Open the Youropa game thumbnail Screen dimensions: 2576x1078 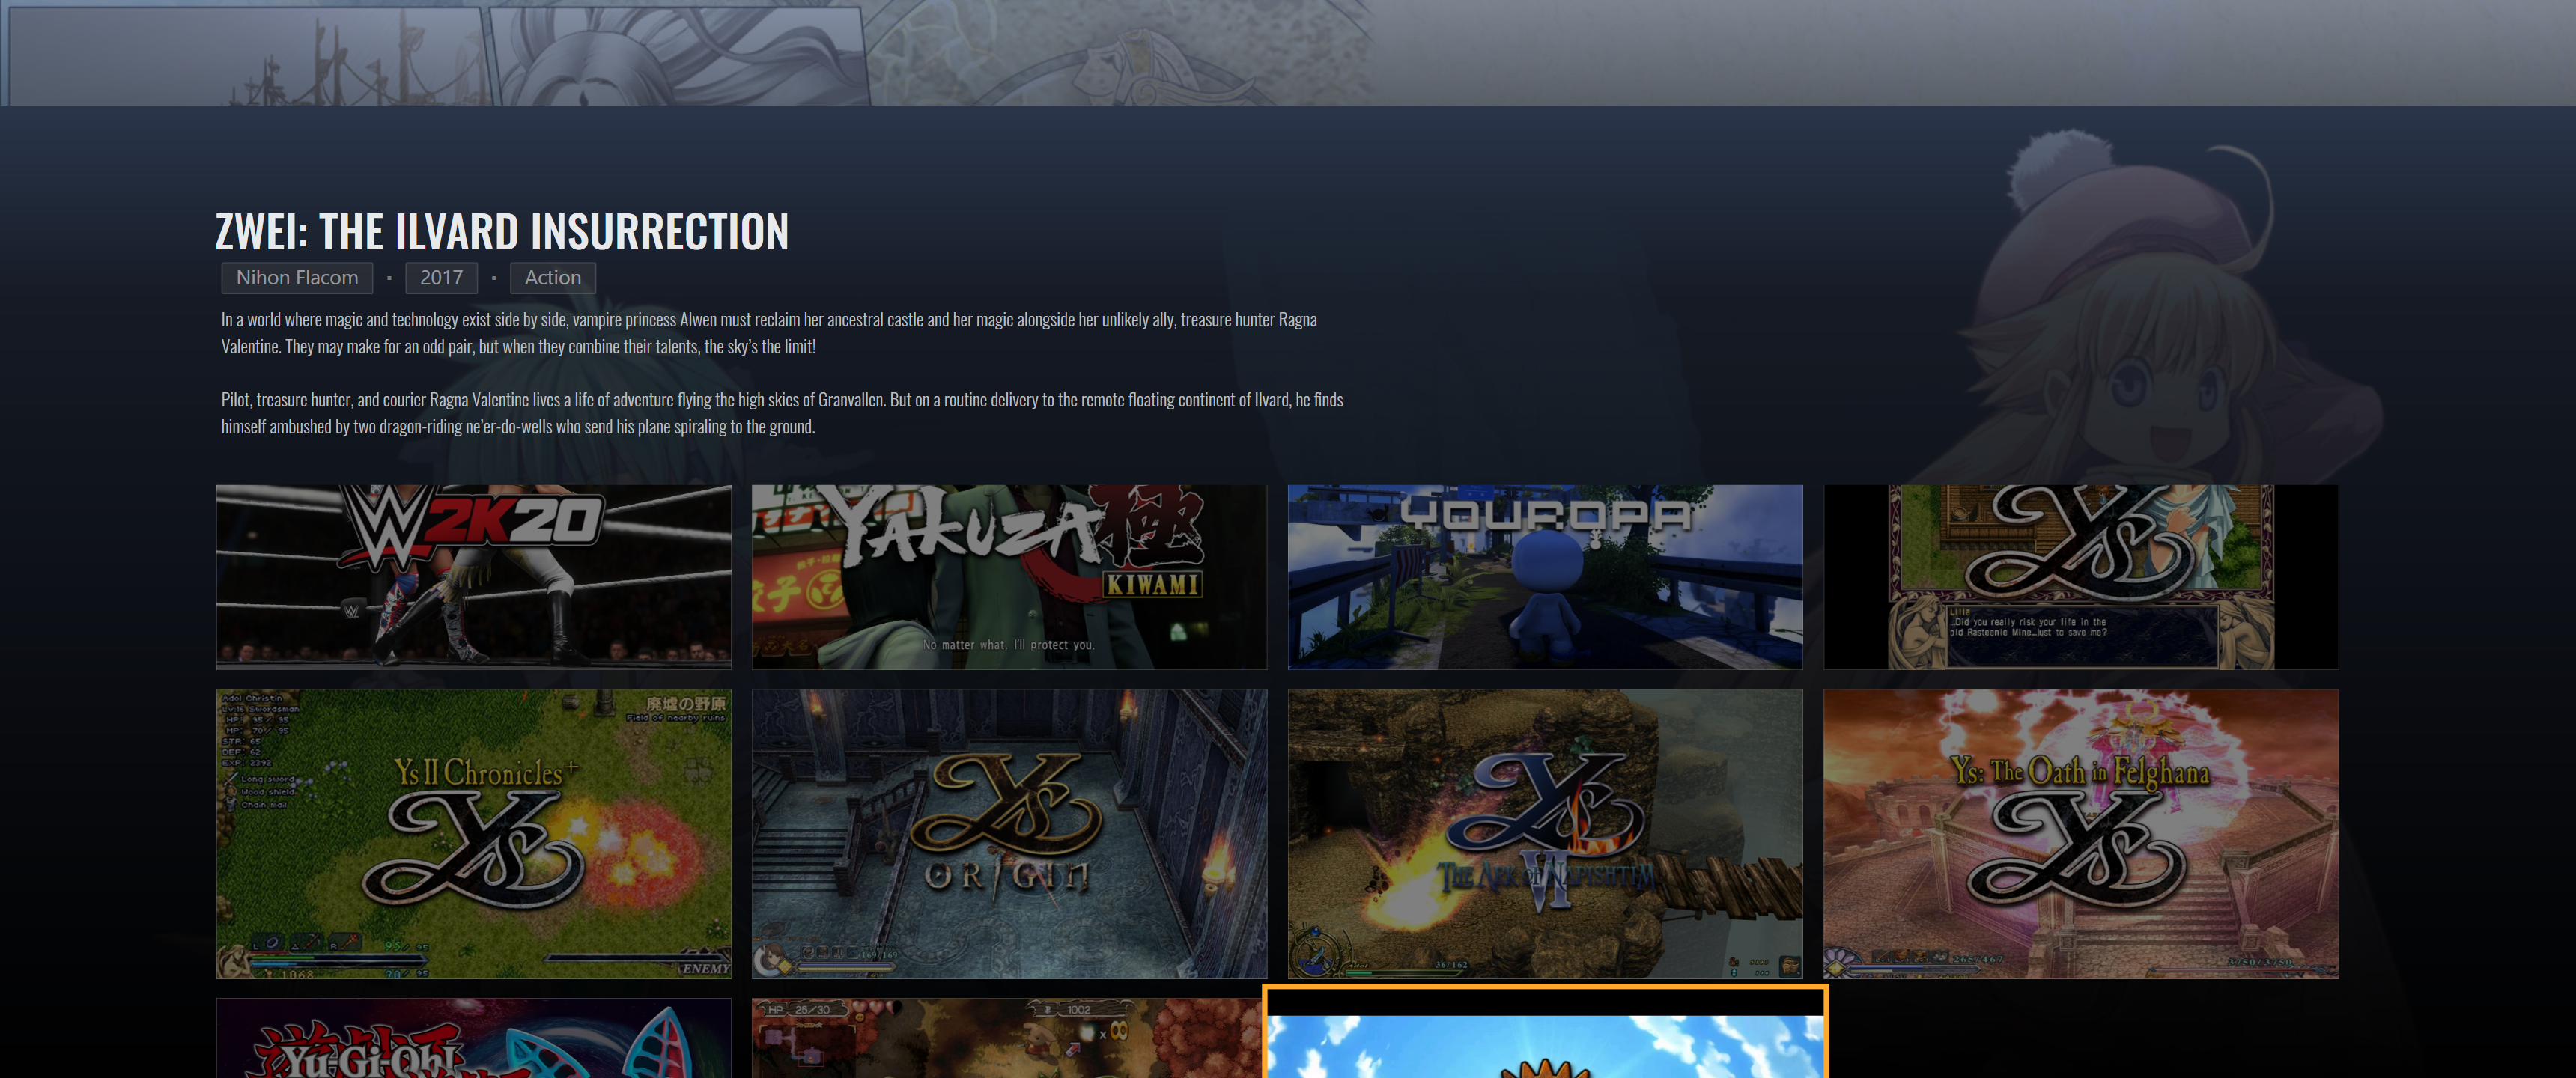point(1545,577)
